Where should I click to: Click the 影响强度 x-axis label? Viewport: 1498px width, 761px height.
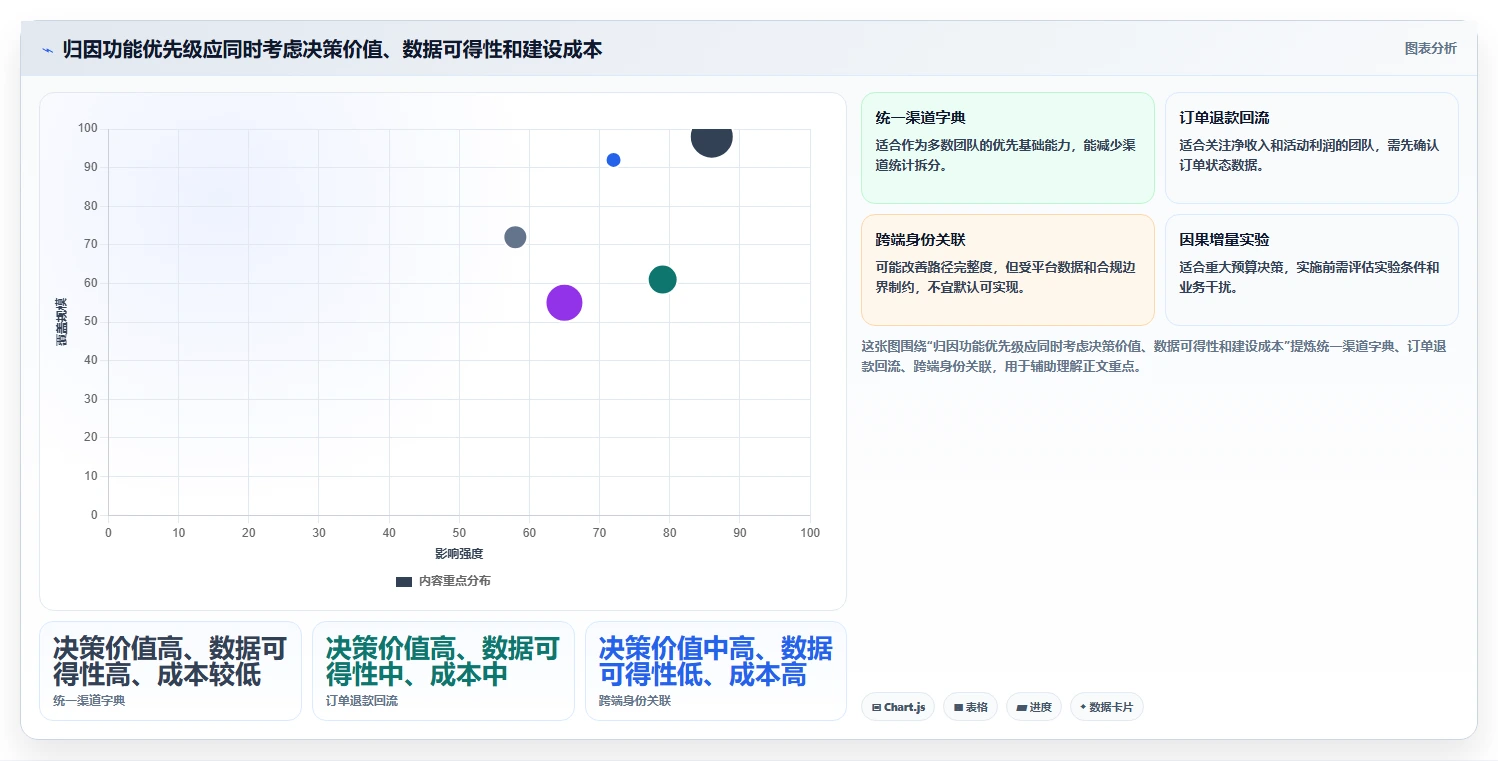pyautogui.click(x=459, y=554)
